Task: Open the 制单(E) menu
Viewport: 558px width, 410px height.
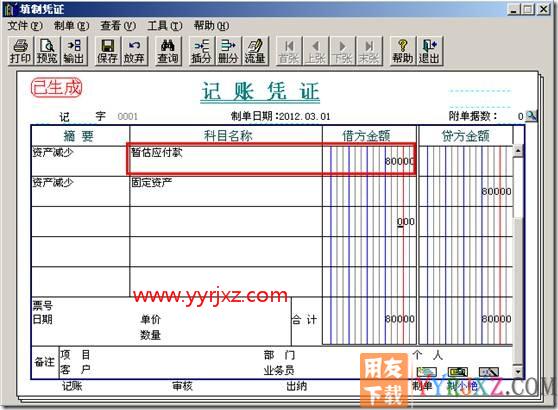Action: click(71, 26)
